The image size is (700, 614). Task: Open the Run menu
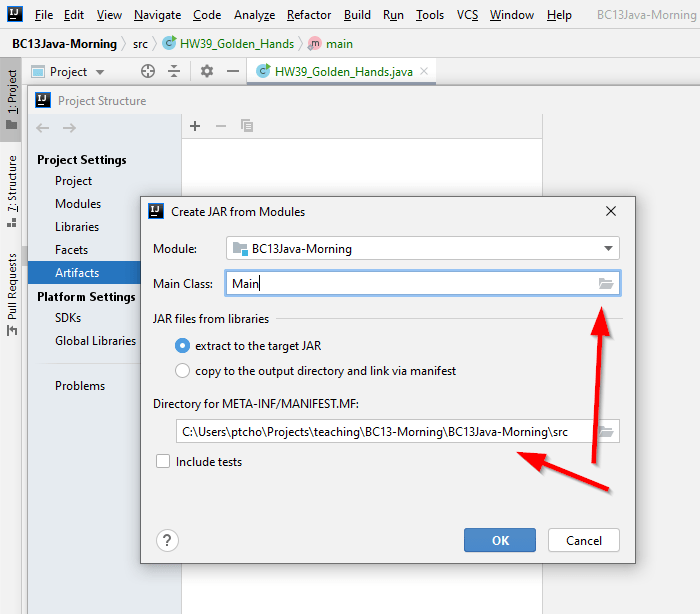pos(393,15)
